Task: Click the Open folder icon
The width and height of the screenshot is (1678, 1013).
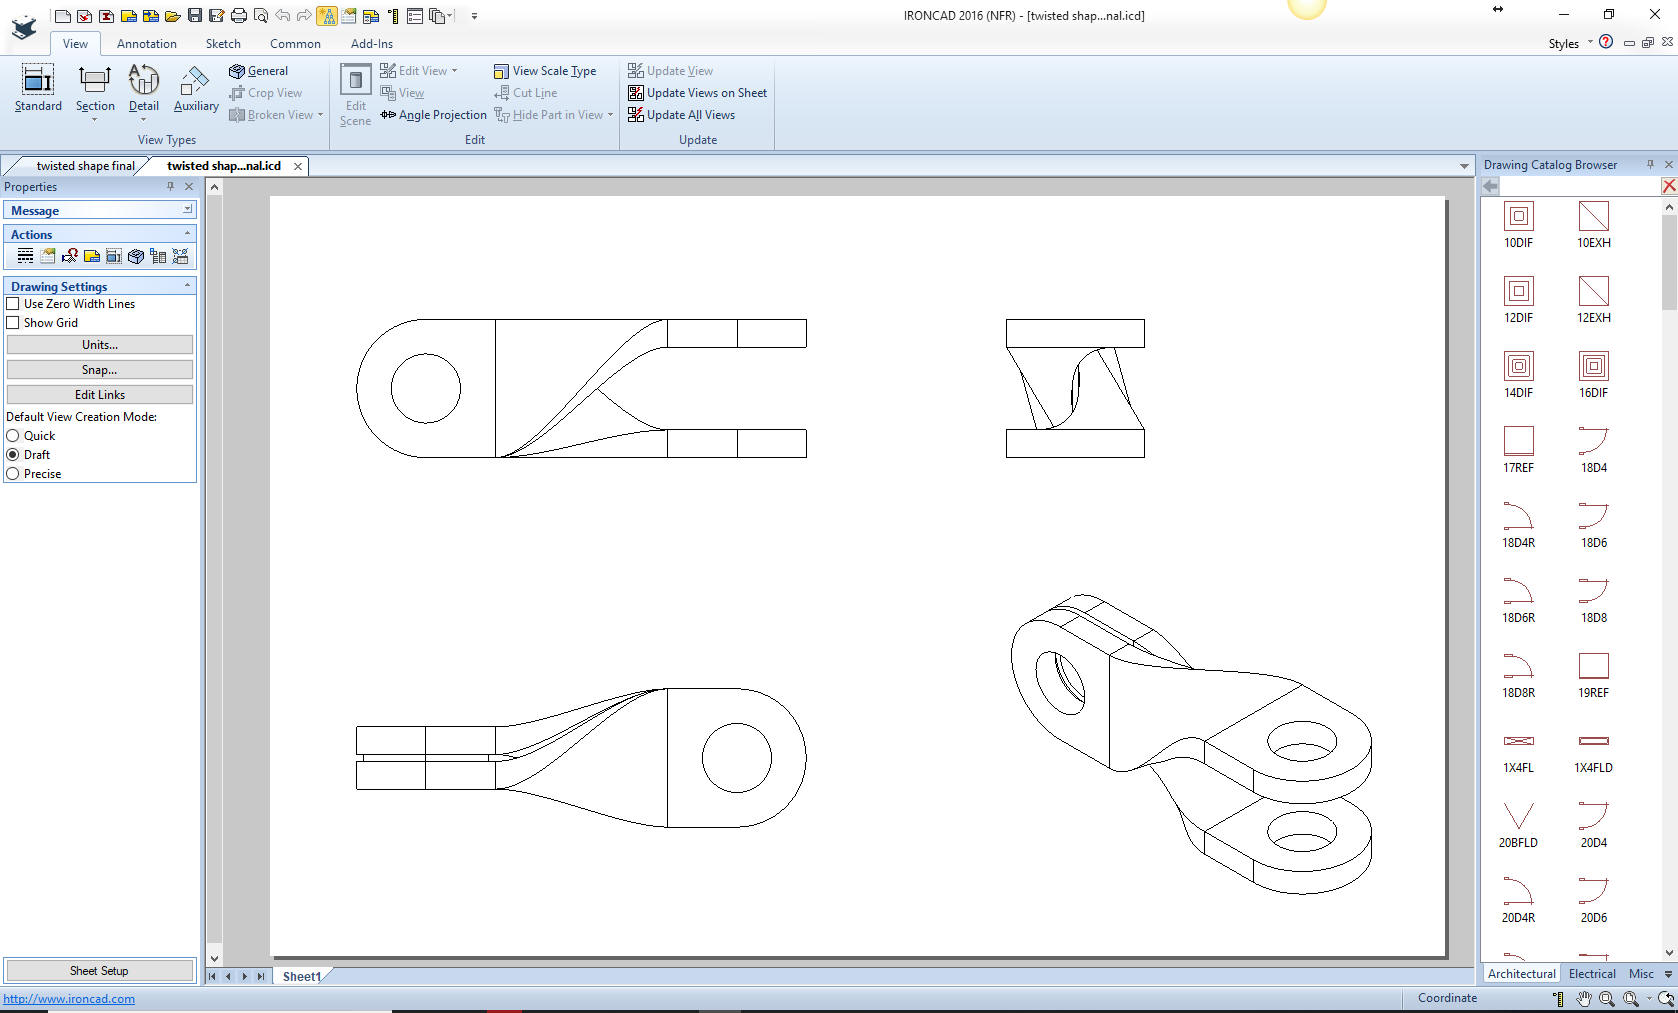Action: point(173,16)
